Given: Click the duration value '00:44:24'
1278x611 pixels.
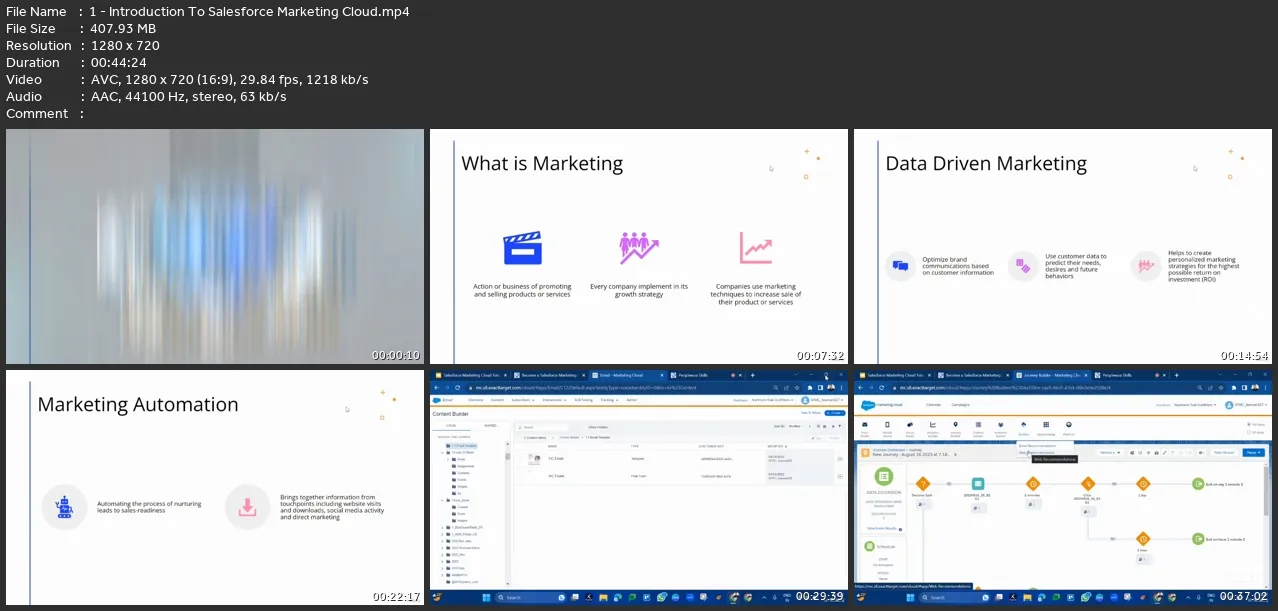Looking at the screenshot, I should pyautogui.click(x=118, y=62).
